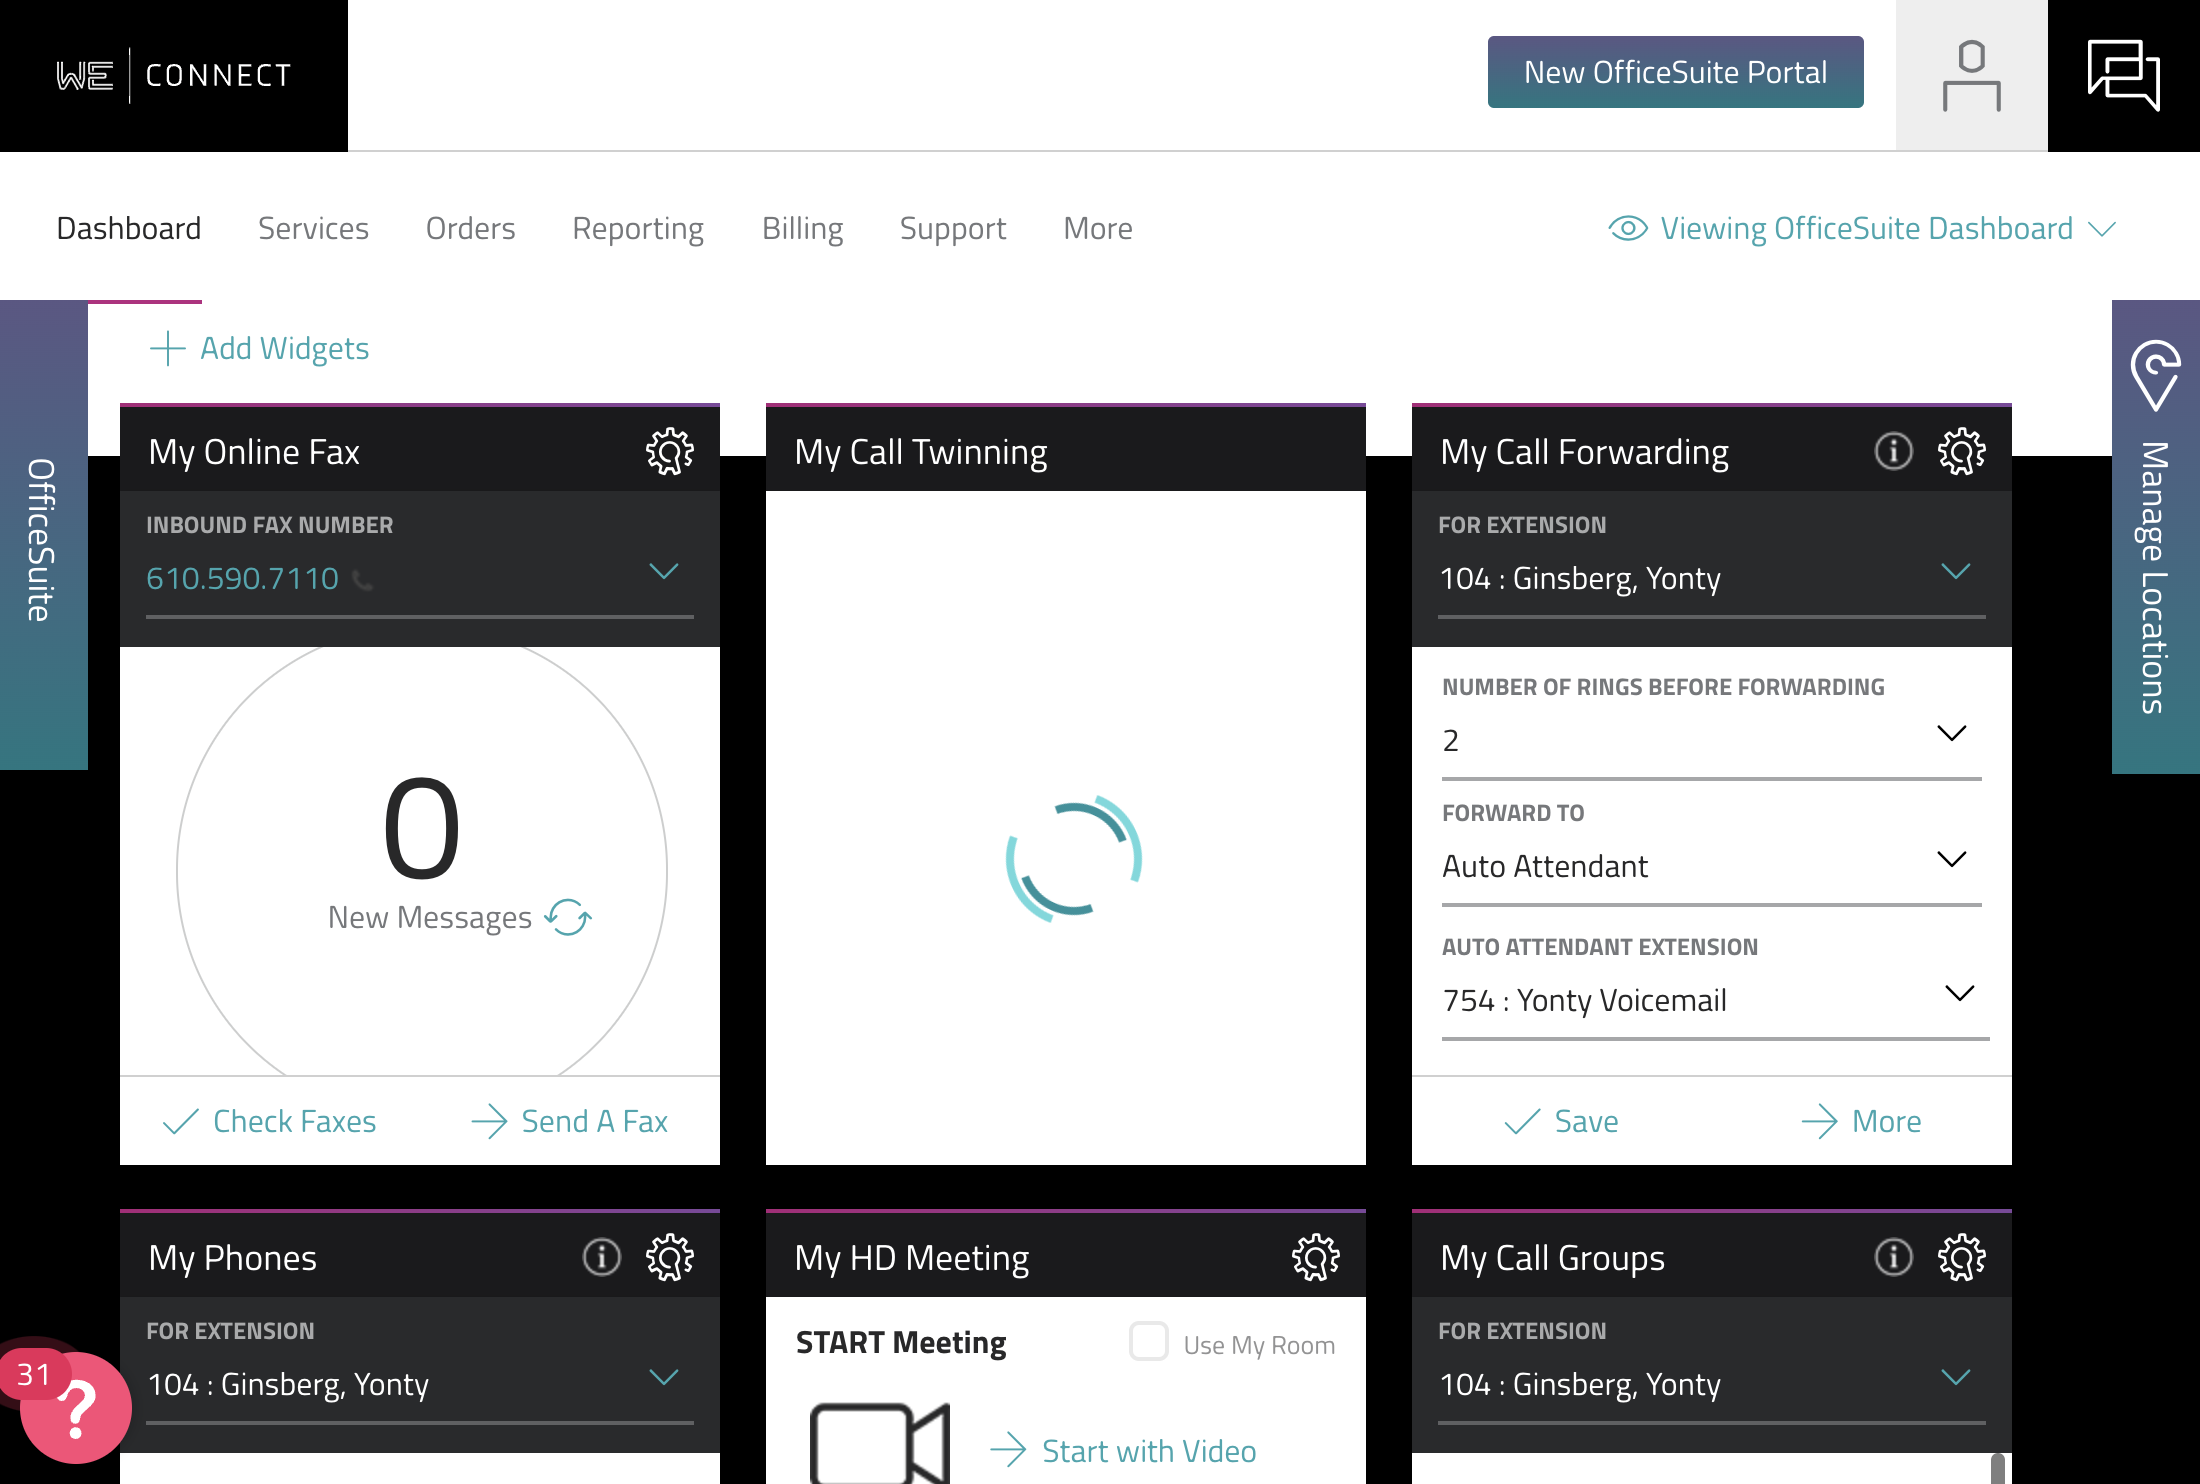Open Forward To dropdown

click(1711, 866)
